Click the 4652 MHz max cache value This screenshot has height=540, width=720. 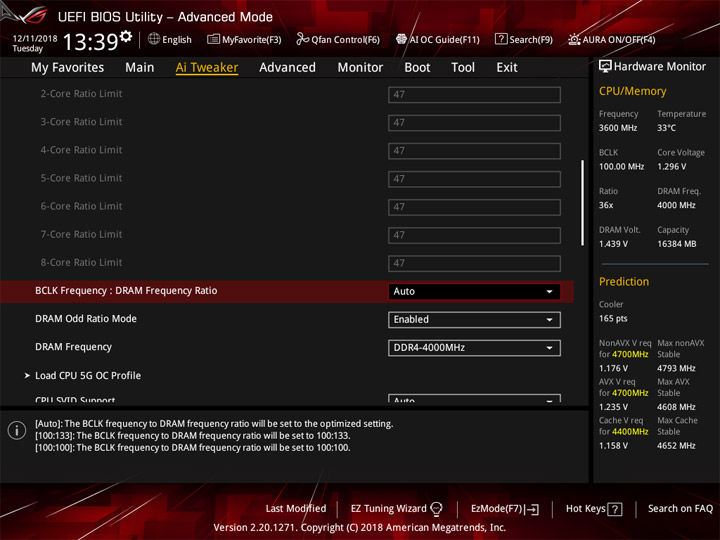tap(676, 446)
